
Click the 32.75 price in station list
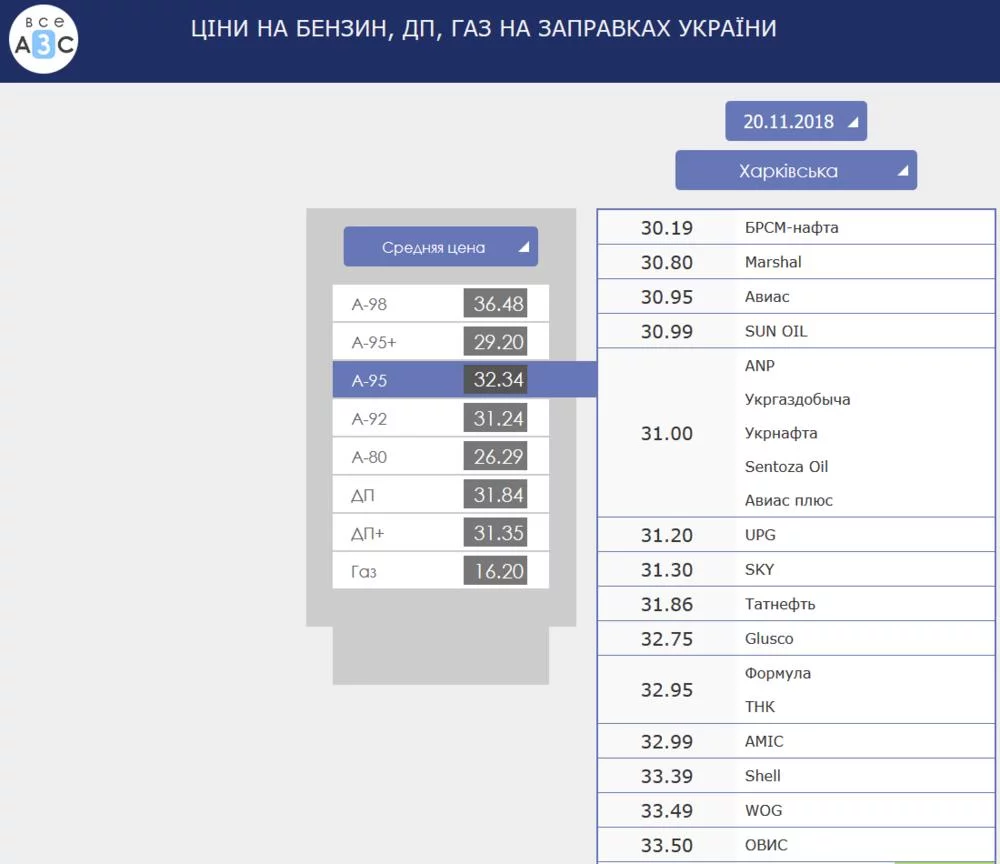666,638
